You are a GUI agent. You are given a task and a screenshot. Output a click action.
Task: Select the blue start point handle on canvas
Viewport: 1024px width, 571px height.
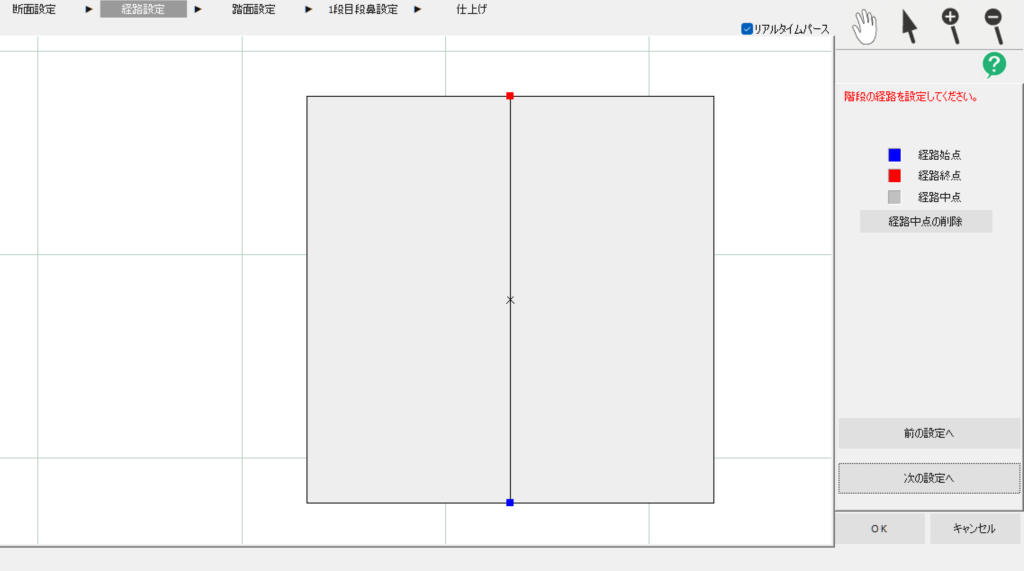click(510, 503)
